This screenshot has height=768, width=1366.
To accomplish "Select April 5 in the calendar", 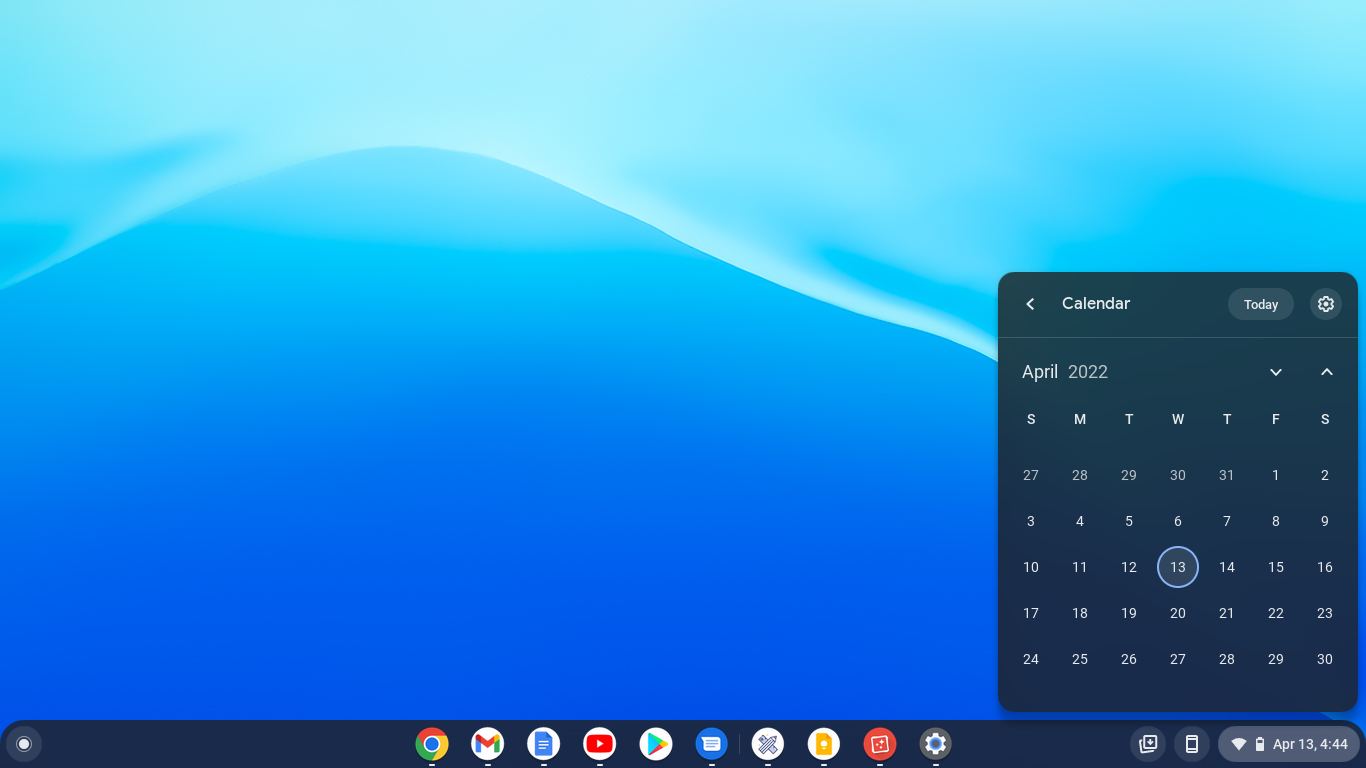I will click(x=1129, y=521).
